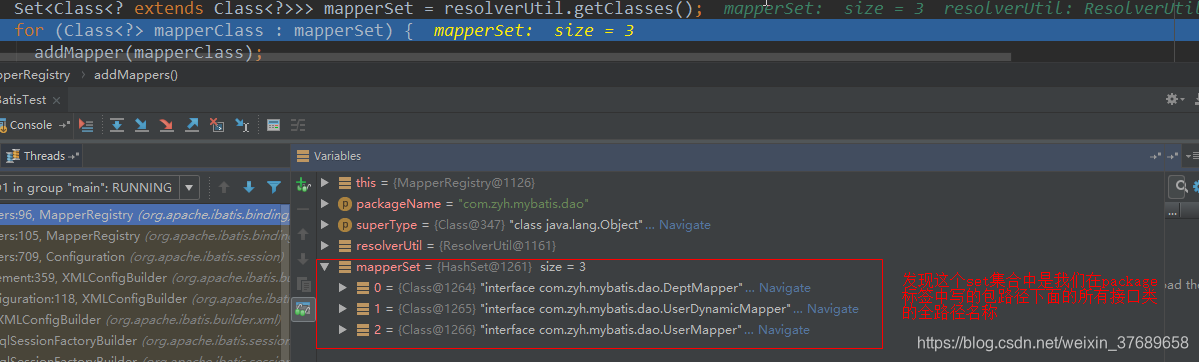Open Evaluate Expression calculator icon
The image size is (1199, 362).
(274, 125)
